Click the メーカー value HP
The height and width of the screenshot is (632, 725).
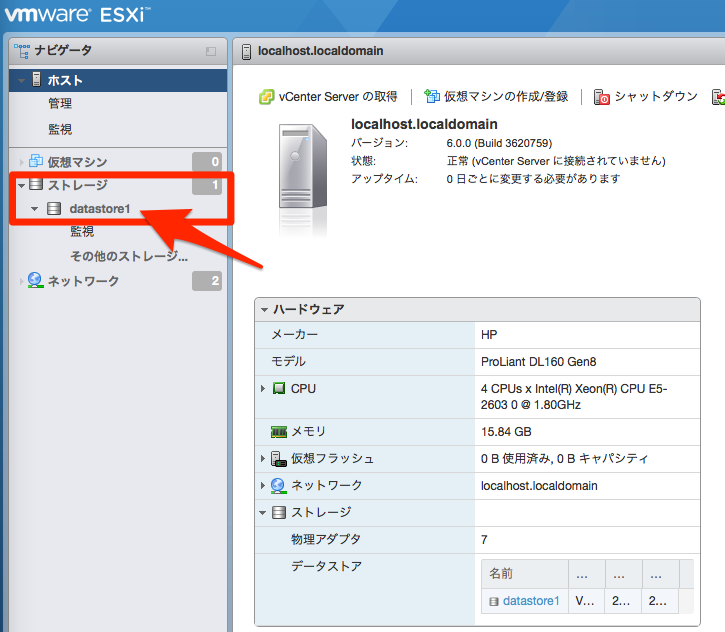[489, 335]
